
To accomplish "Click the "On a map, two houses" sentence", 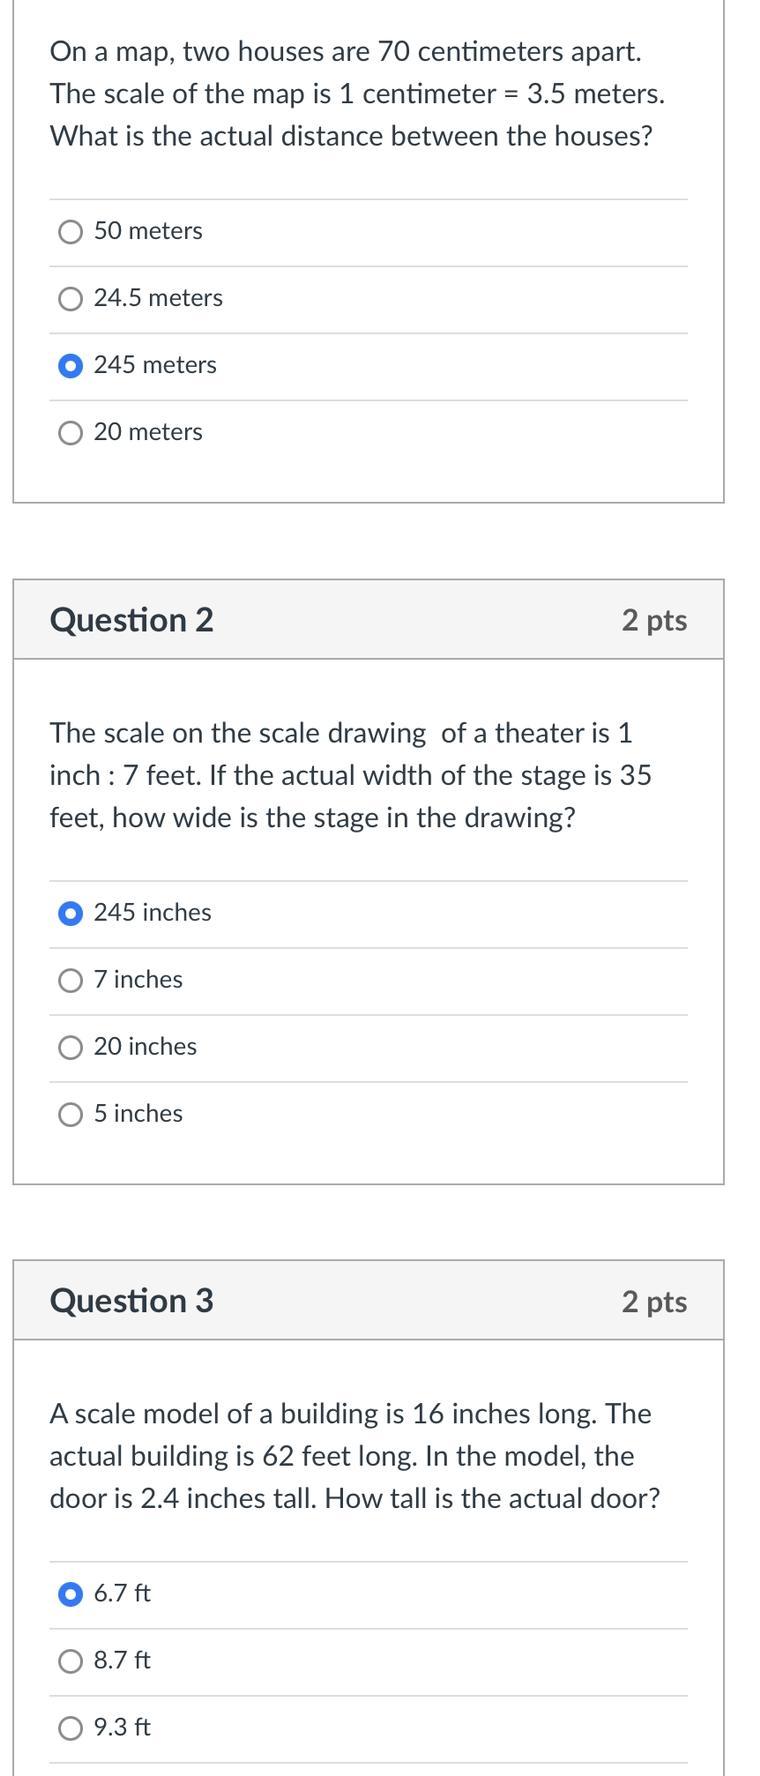I will 346,51.
